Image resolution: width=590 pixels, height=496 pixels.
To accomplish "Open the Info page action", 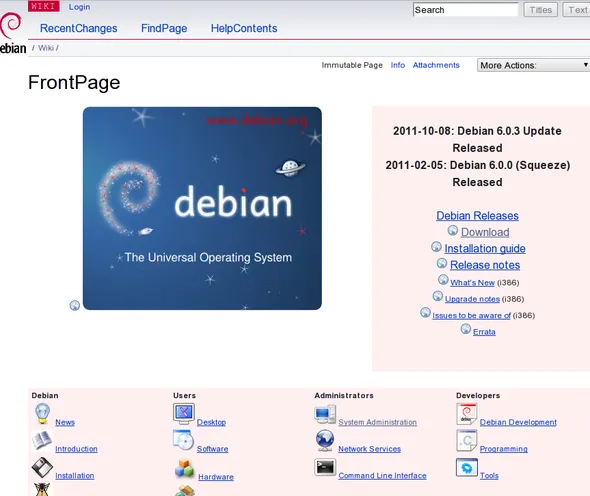I will coord(398,65).
